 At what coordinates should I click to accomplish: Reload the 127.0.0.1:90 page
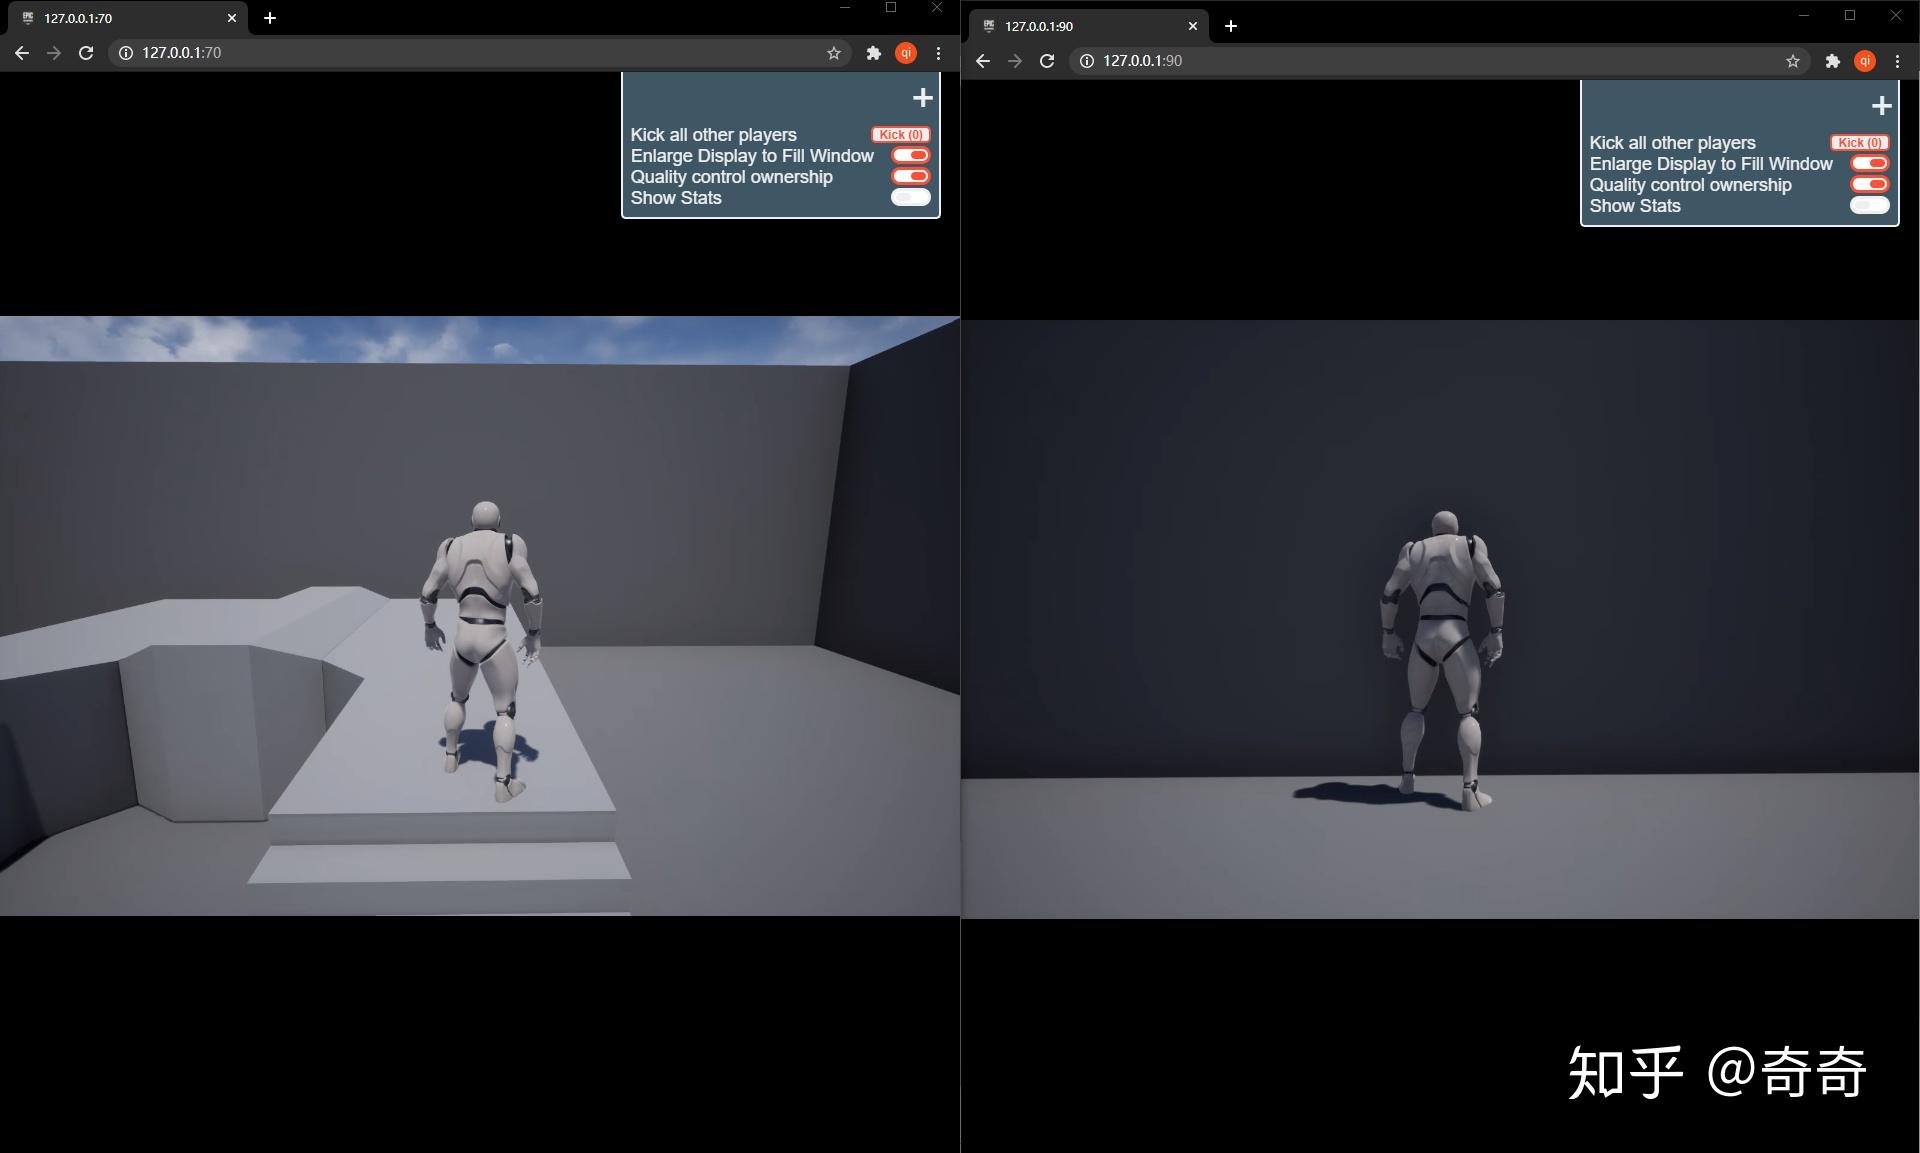1047,61
